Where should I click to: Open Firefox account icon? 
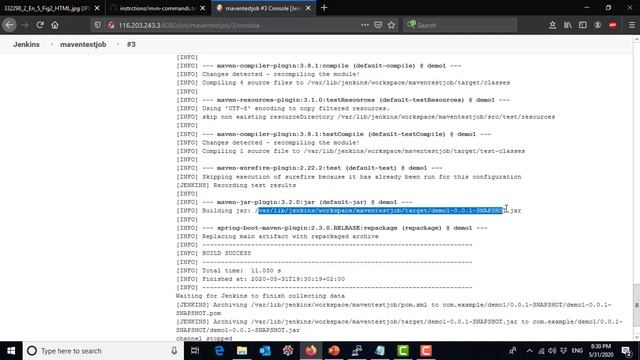coord(598,25)
